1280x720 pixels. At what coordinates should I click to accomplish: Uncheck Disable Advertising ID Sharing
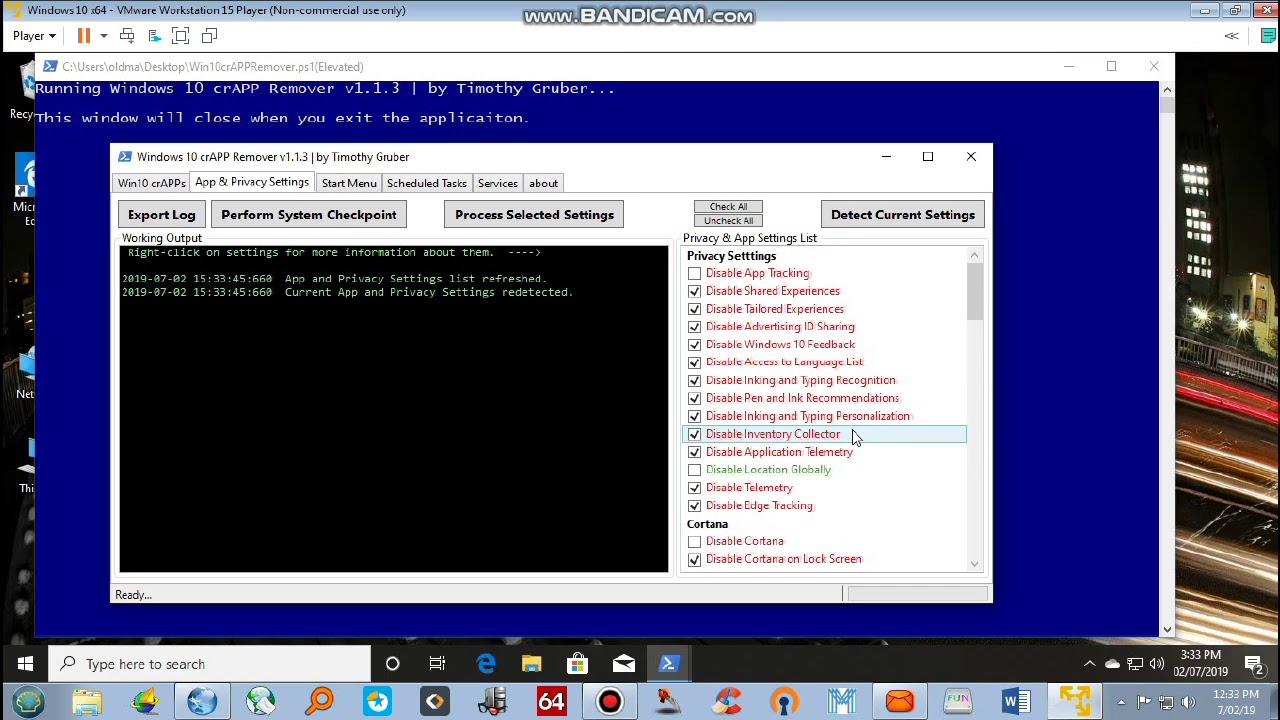(694, 327)
